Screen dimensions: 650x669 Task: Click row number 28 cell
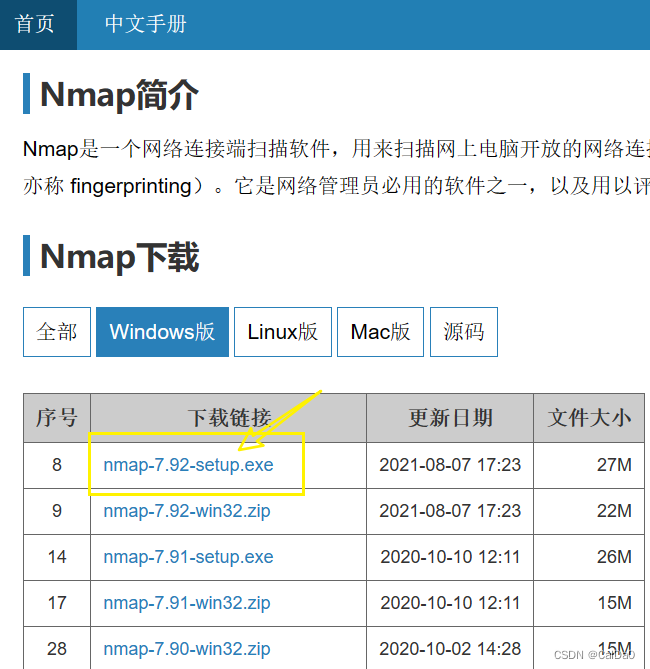point(57,649)
